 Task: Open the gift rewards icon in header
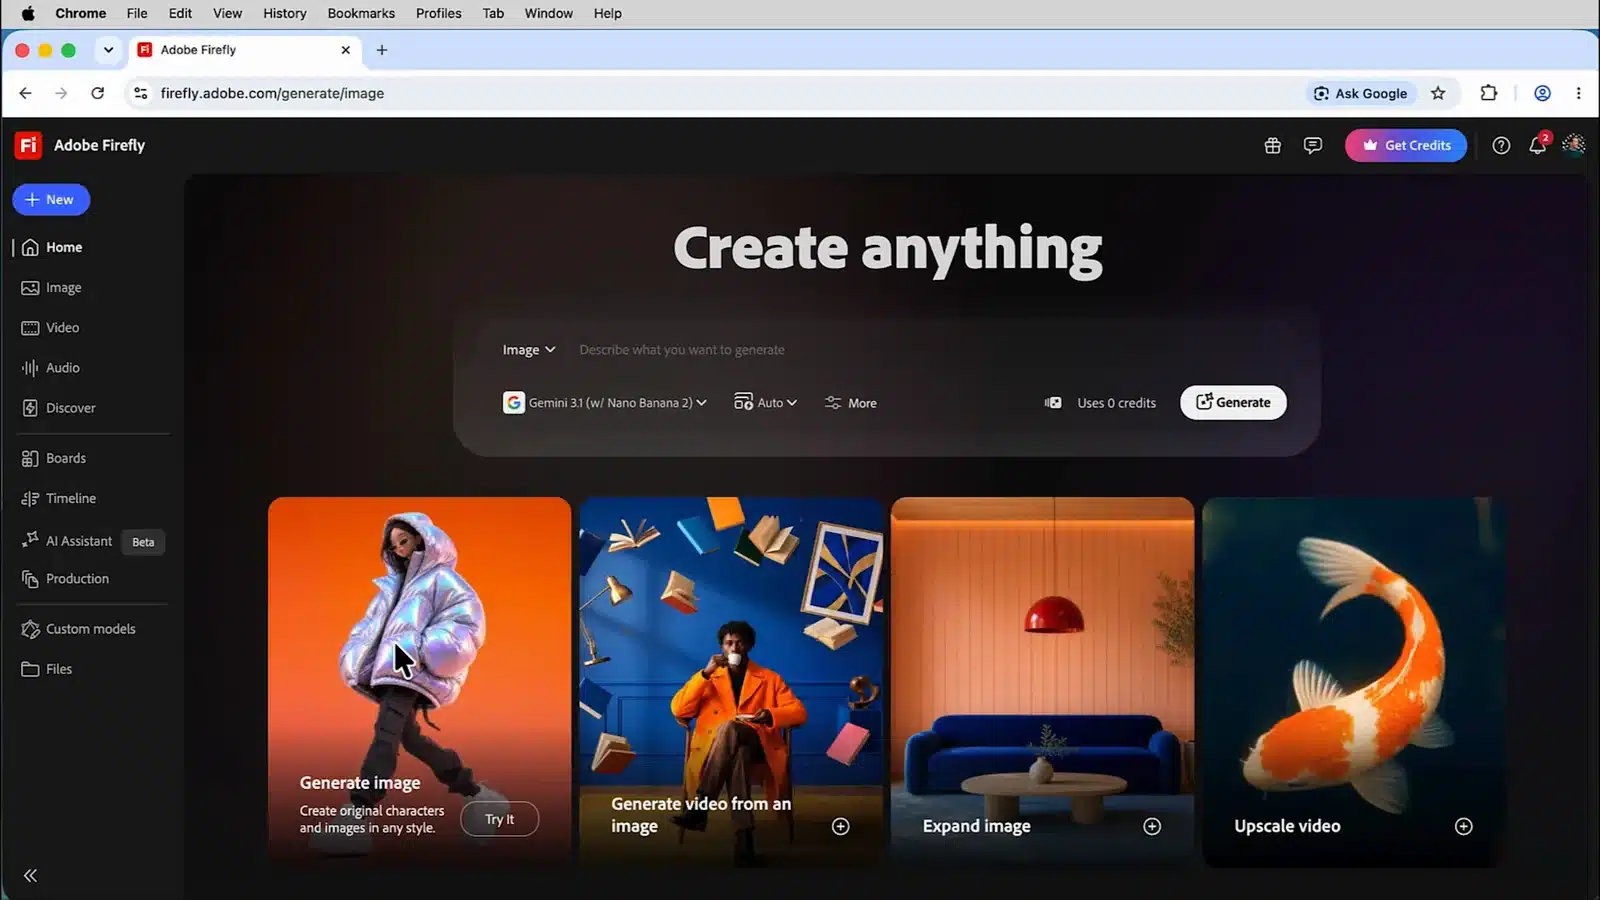pyautogui.click(x=1272, y=145)
